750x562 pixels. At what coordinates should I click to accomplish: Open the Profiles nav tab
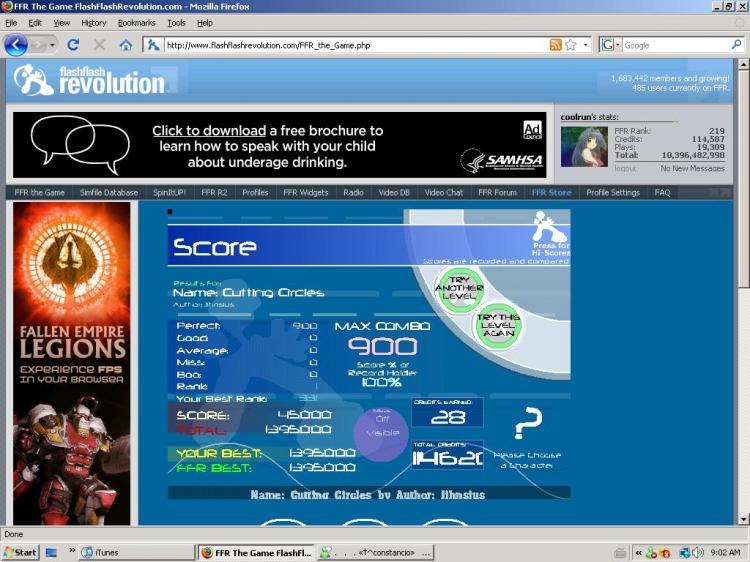click(255, 192)
